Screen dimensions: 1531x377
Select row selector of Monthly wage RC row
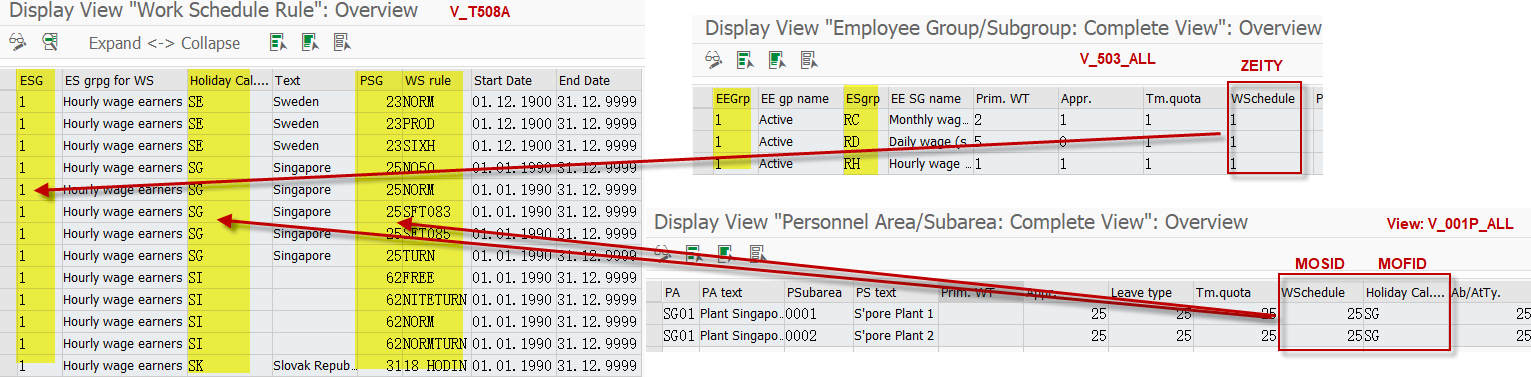click(702, 119)
